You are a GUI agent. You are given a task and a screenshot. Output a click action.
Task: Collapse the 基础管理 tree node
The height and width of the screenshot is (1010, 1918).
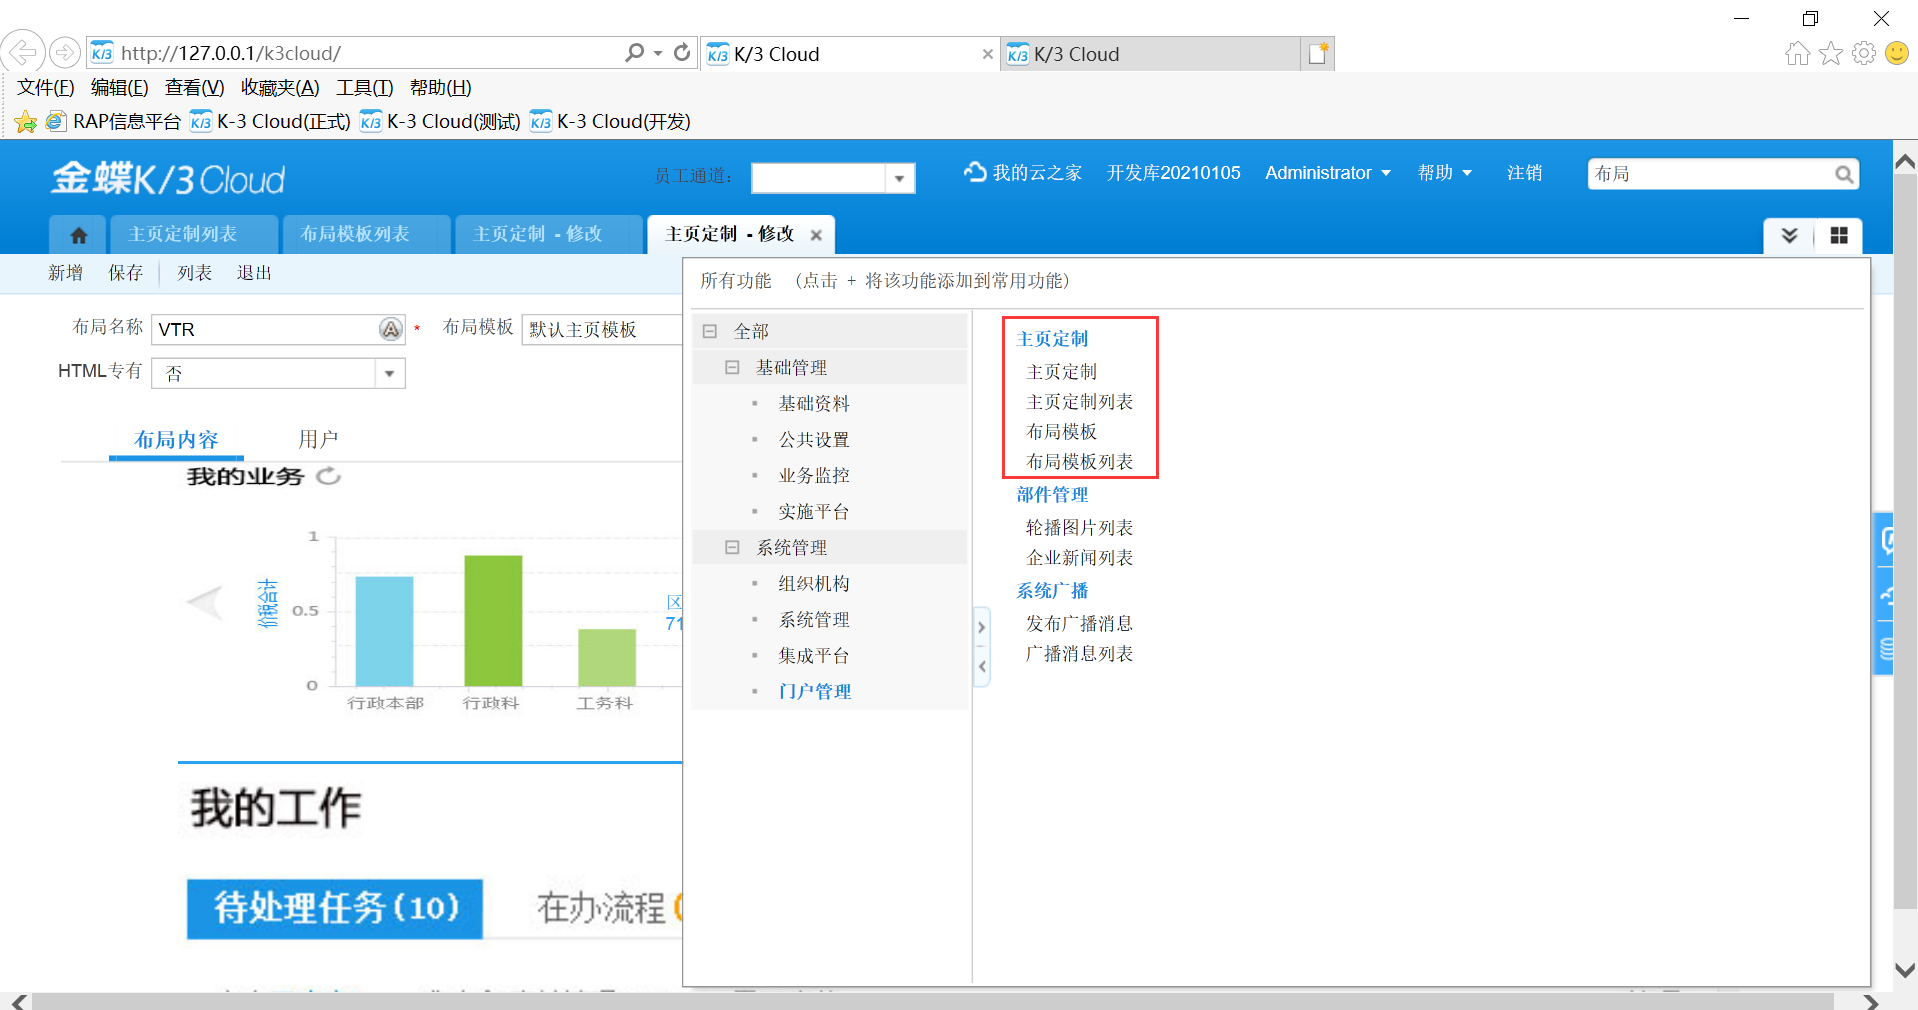(732, 367)
